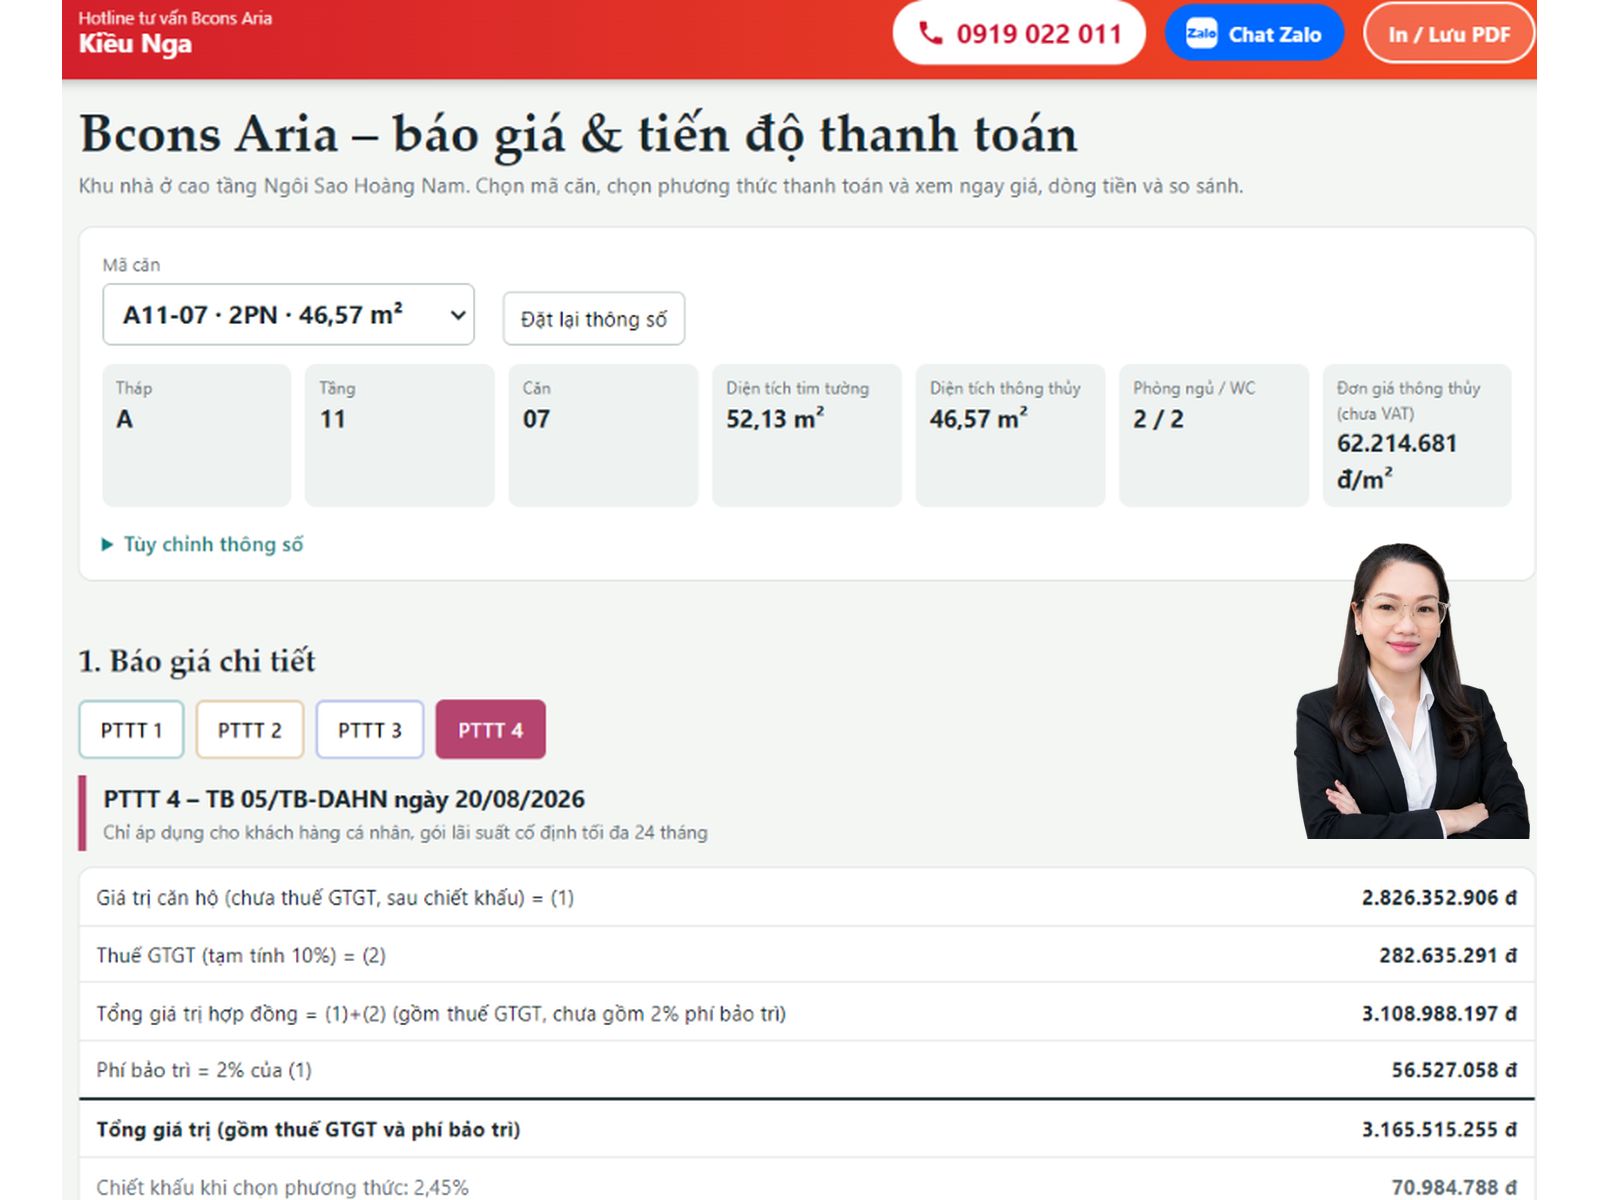Click the Zalo logo icon
Screen dimensions: 1600x1200
(x=1201, y=34)
